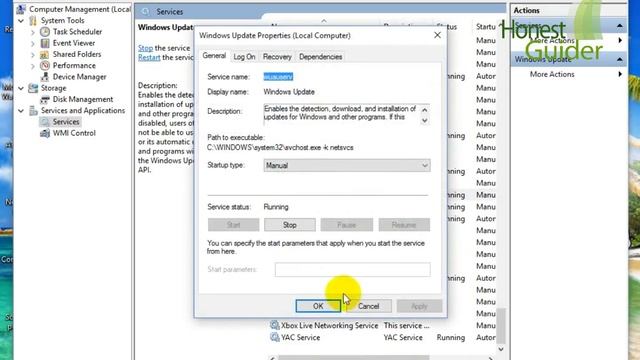The image size is (640, 360).
Task: Open the Startup type dropdown
Action: pyautogui.click(x=347, y=165)
